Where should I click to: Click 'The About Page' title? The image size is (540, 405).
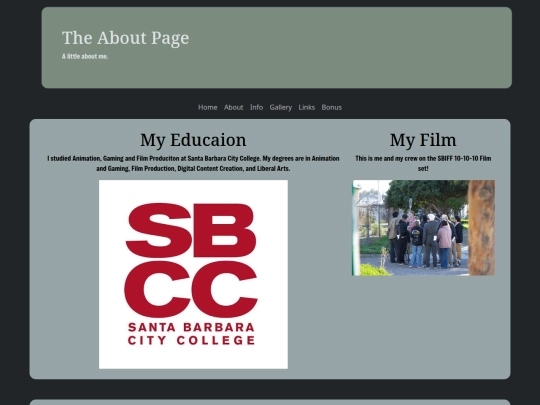(125, 38)
